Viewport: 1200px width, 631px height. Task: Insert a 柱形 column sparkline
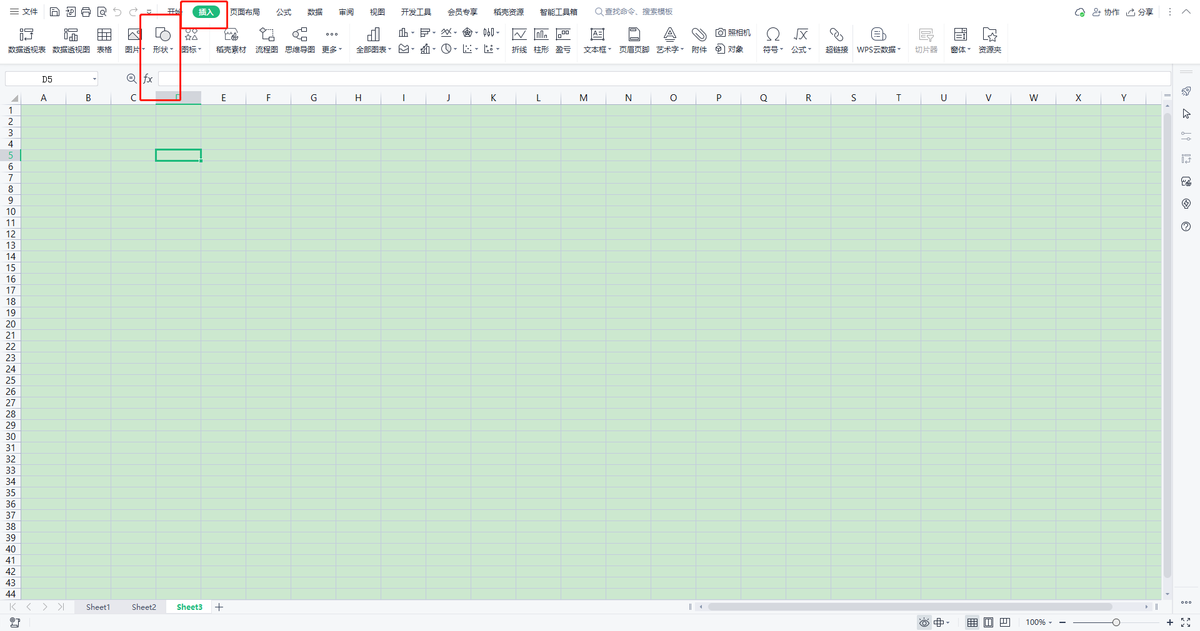(x=541, y=40)
